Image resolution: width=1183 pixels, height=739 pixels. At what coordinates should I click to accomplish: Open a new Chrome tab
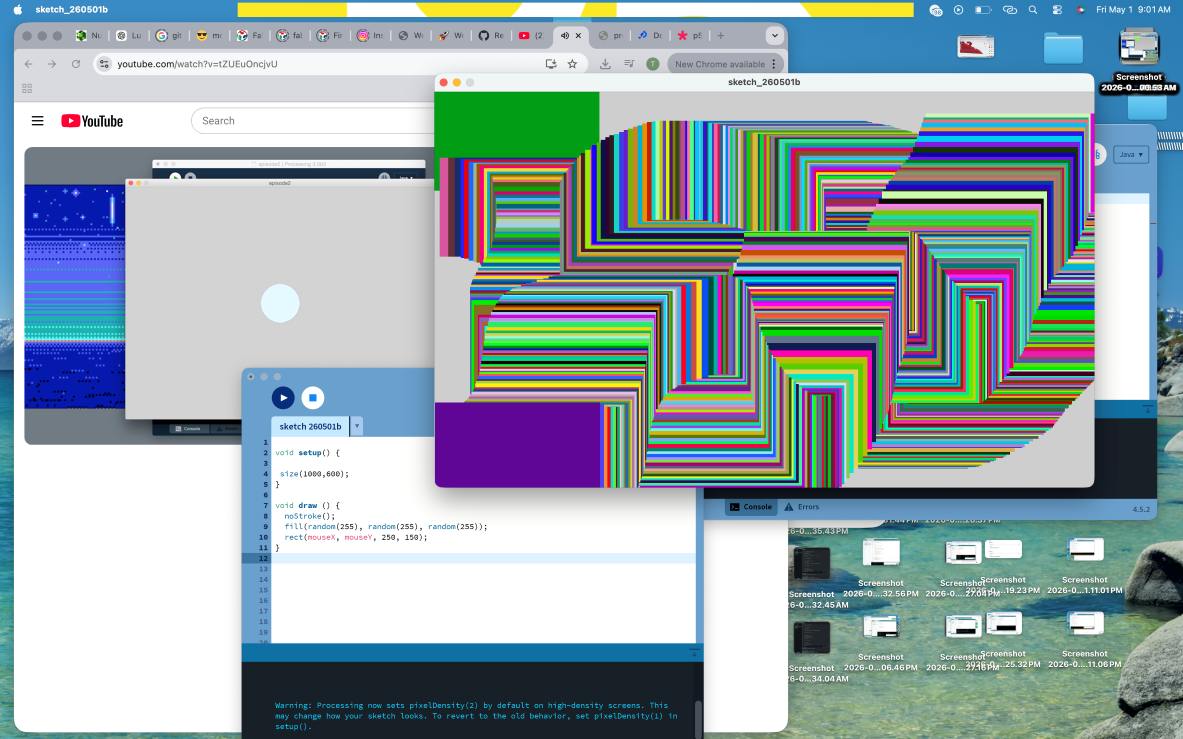coord(721,35)
